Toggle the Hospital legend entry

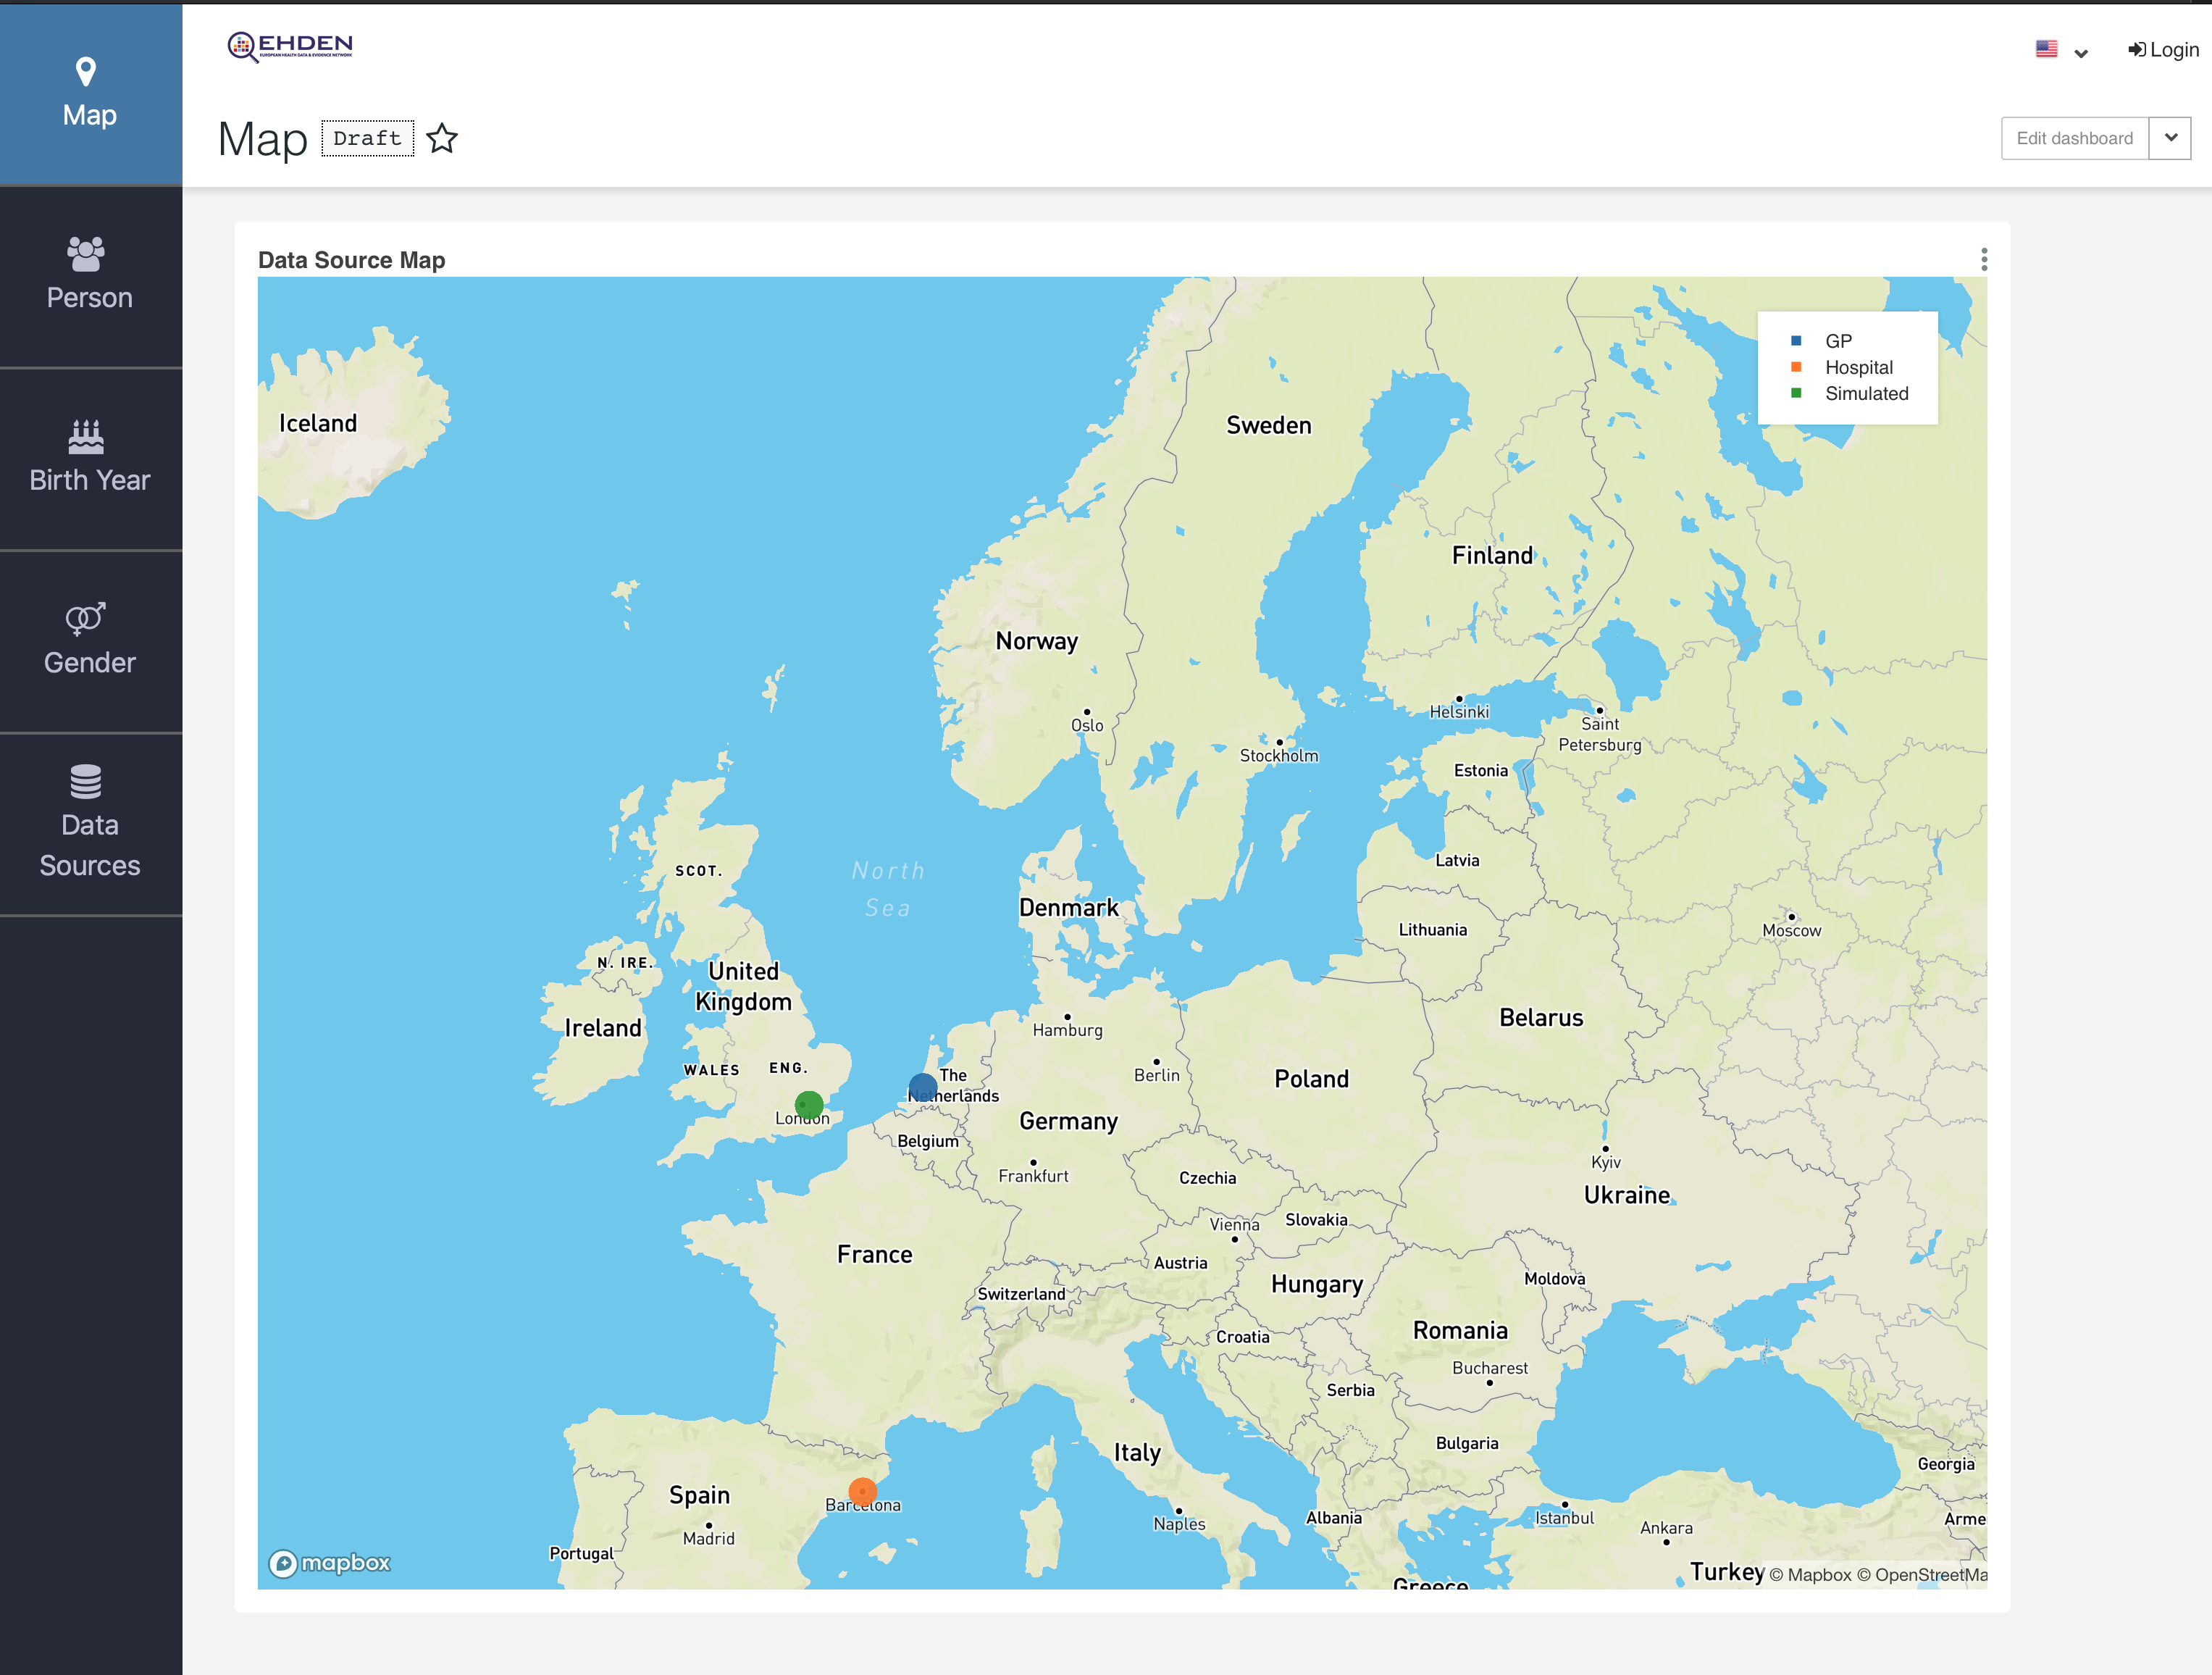pyautogui.click(x=1858, y=367)
